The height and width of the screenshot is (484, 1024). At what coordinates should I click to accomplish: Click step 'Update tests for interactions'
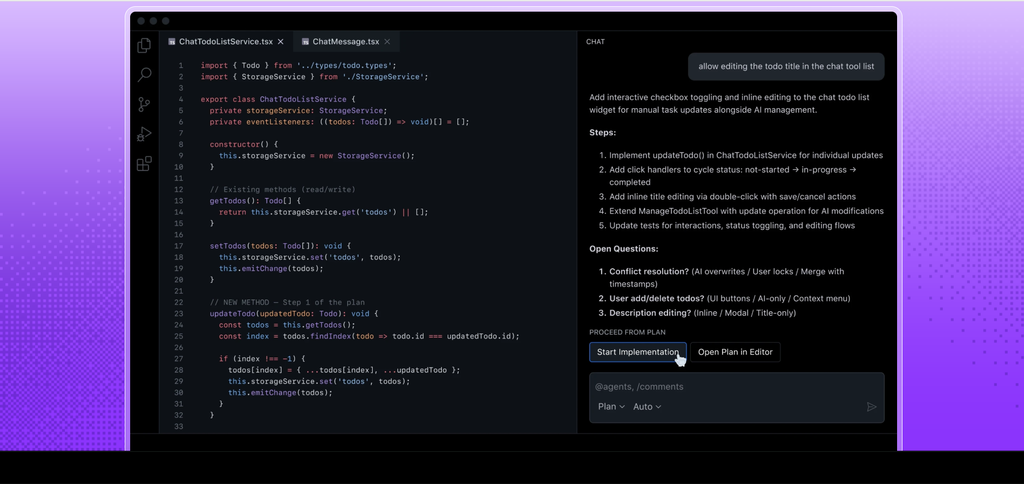[x=732, y=225]
